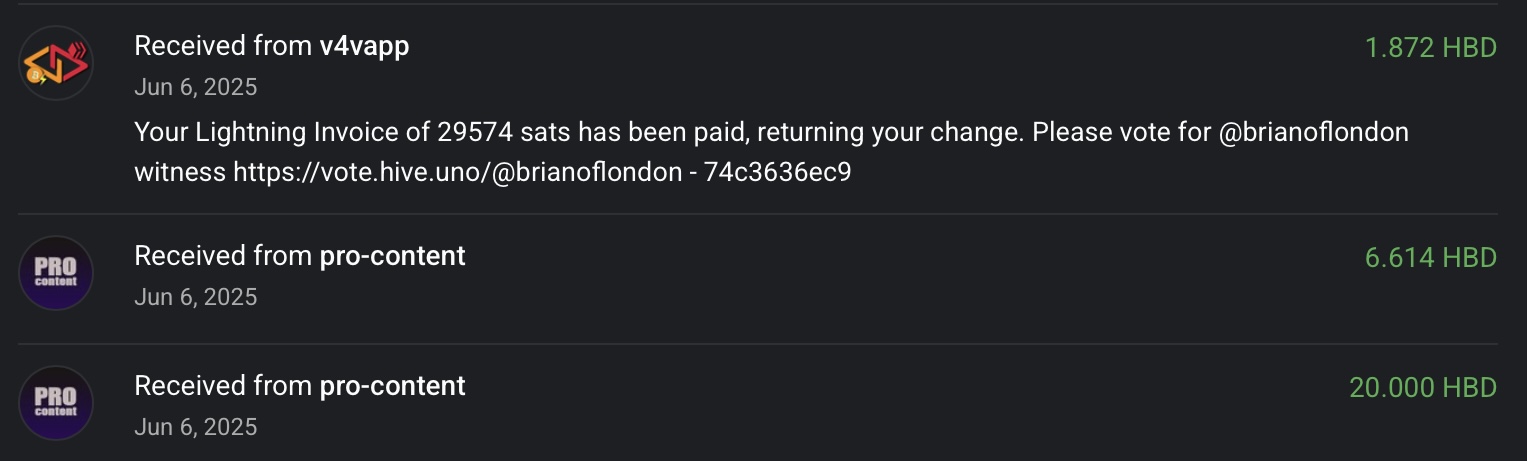
Task: Click the 20.000 HBD amount
Action: pyautogui.click(x=1422, y=387)
